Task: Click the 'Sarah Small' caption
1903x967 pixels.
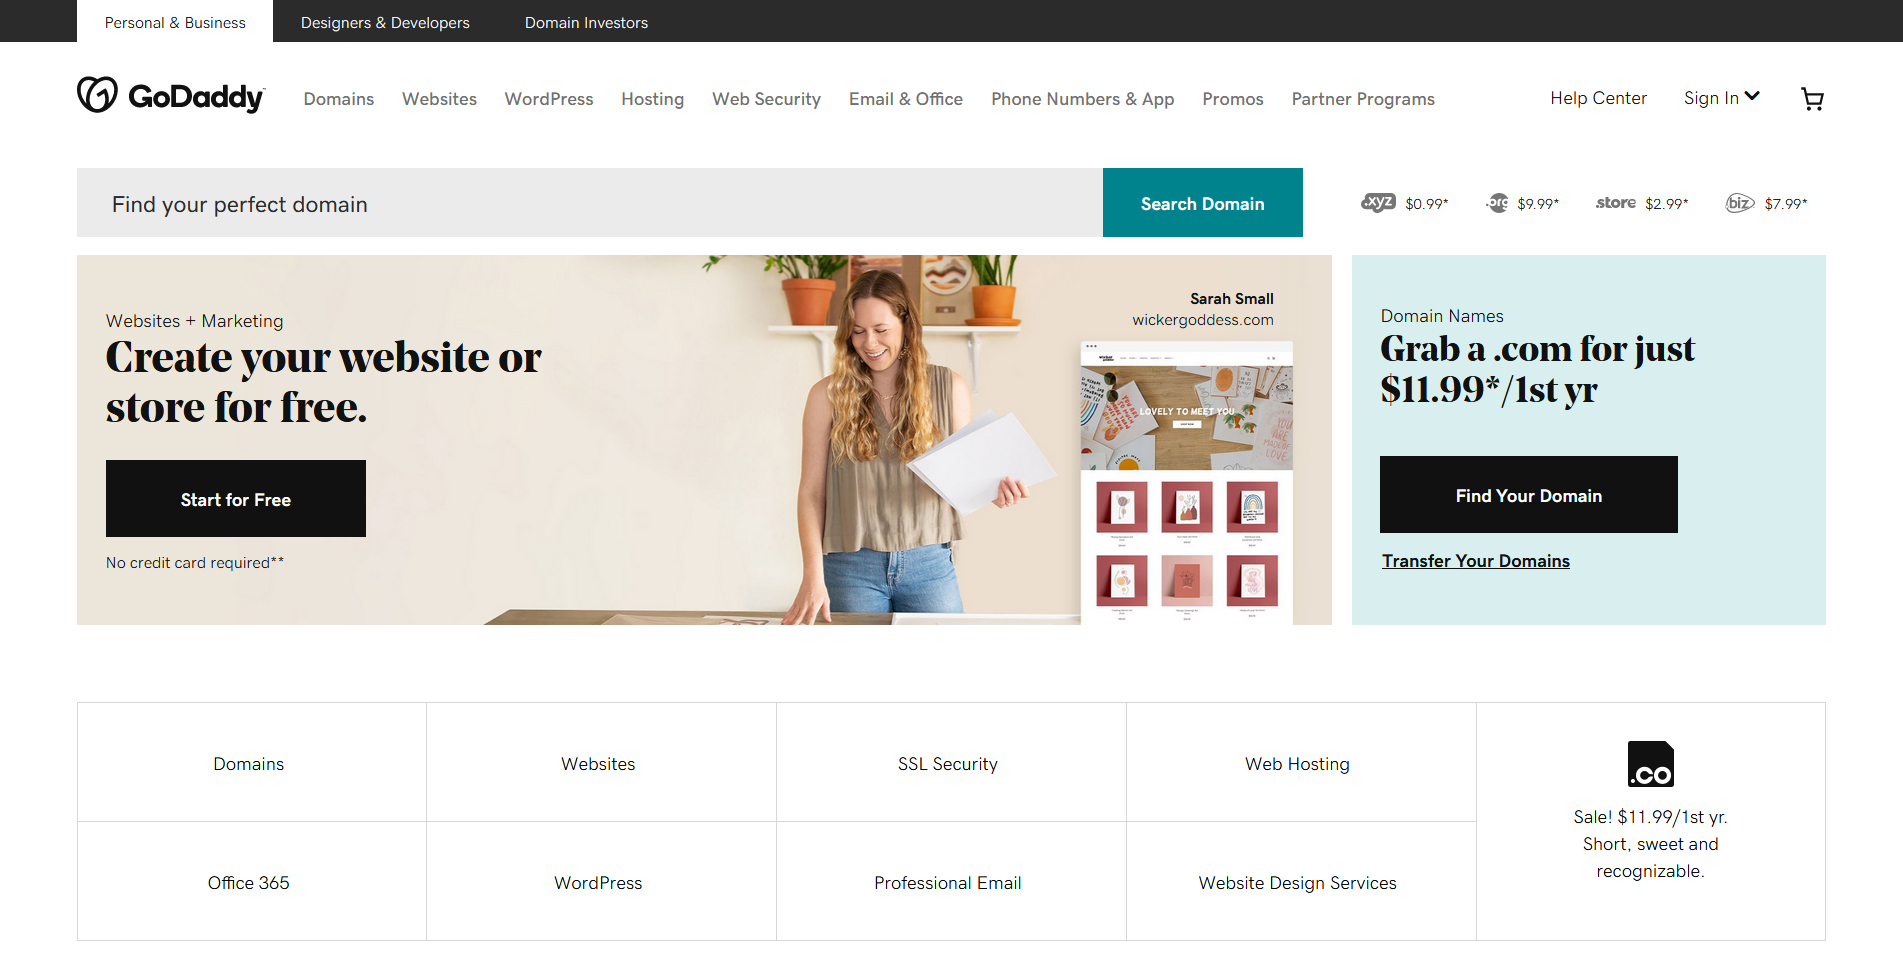Action: coord(1232,298)
